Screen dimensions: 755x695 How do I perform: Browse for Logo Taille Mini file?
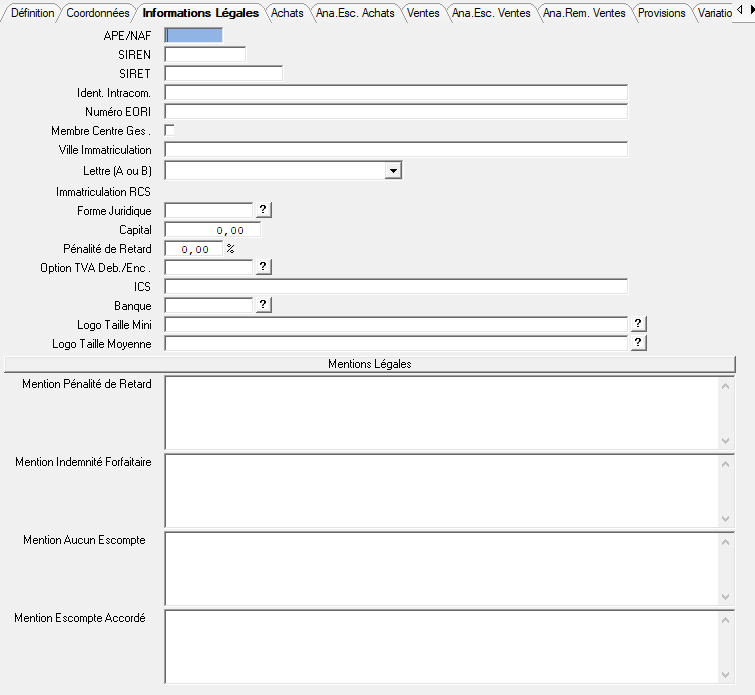click(x=639, y=324)
